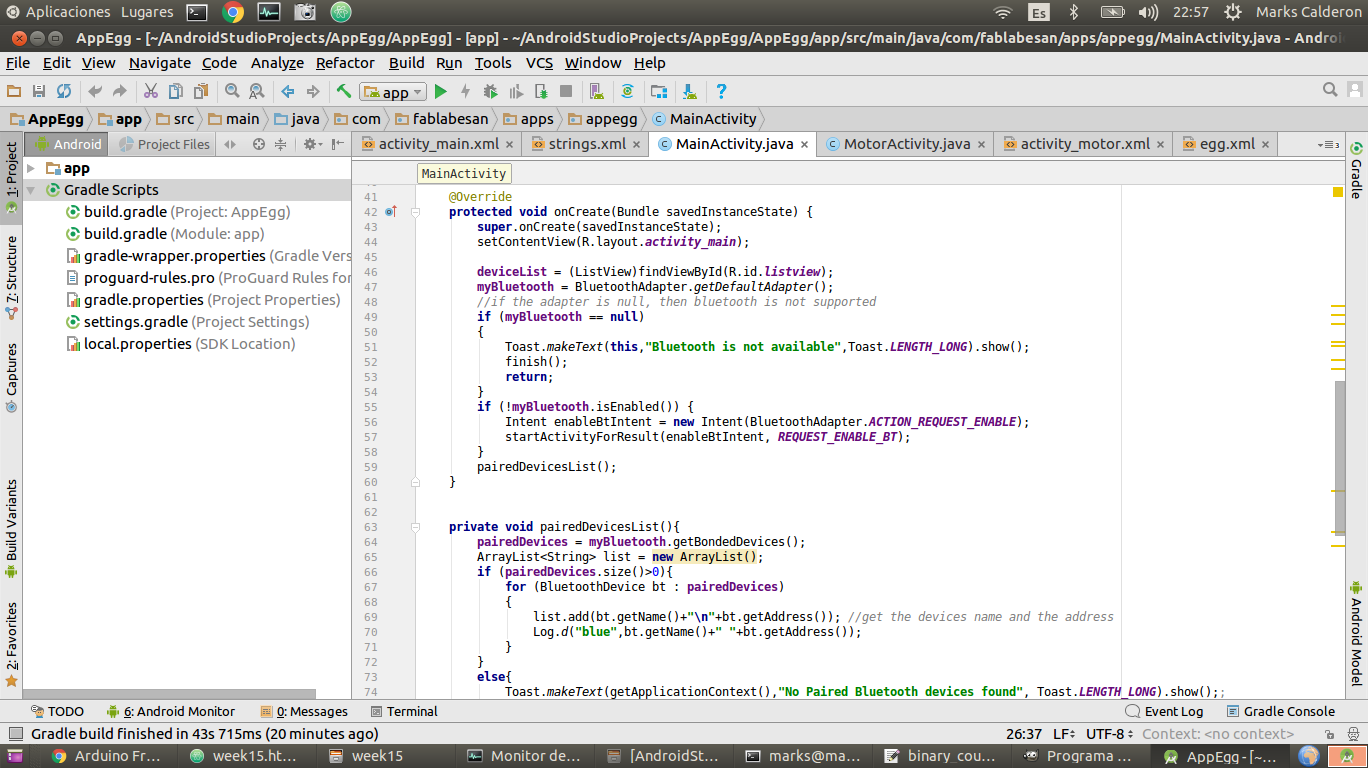Click the Cut scissors icon in toolbar
Image resolution: width=1368 pixels, height=768 pixels.
(150, 92)
